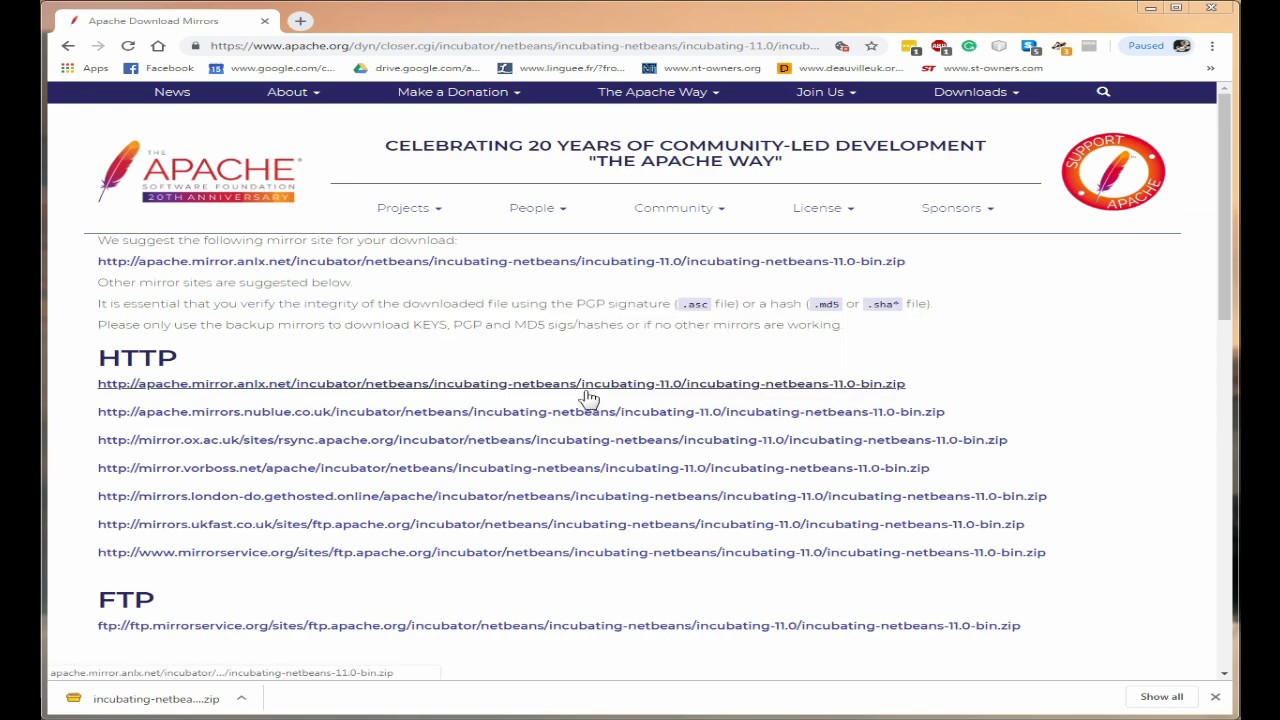Open the mirror.ox.ac.uk mirror link

point(552,440)
